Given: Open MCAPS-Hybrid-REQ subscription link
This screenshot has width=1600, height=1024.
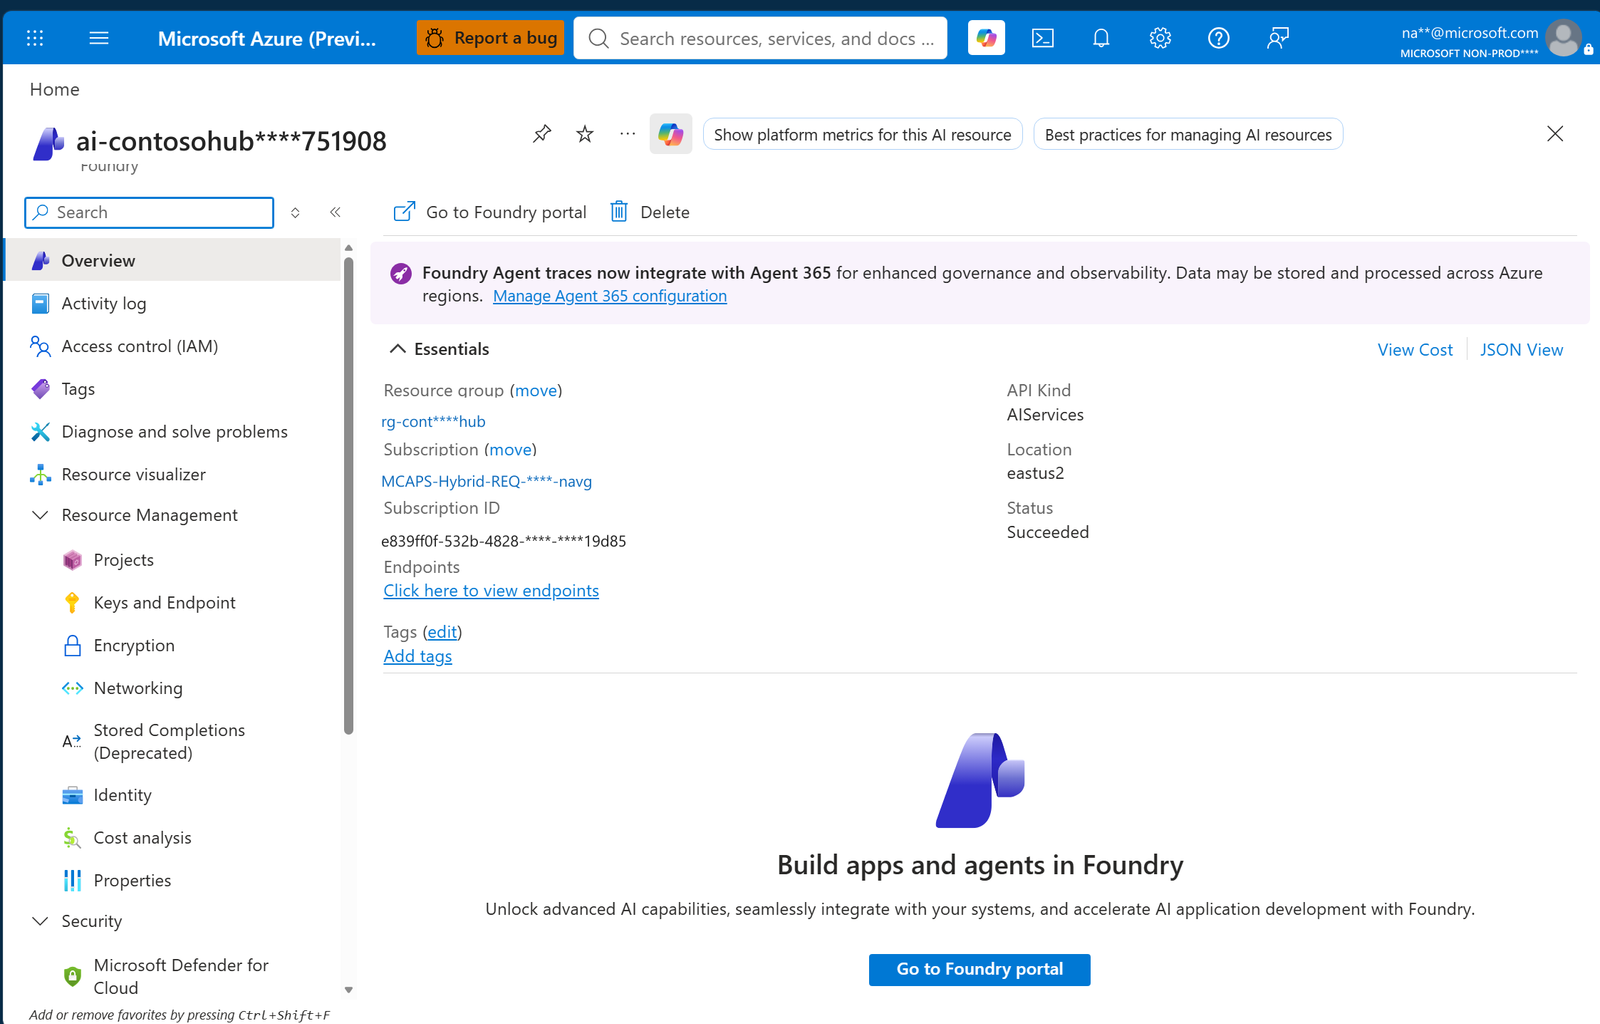Looking at the screenshot, I should 486,481.
